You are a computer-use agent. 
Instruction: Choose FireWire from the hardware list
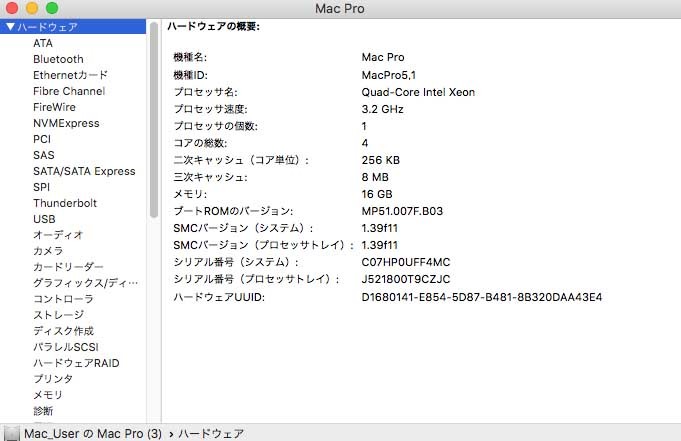click(54, 107)
